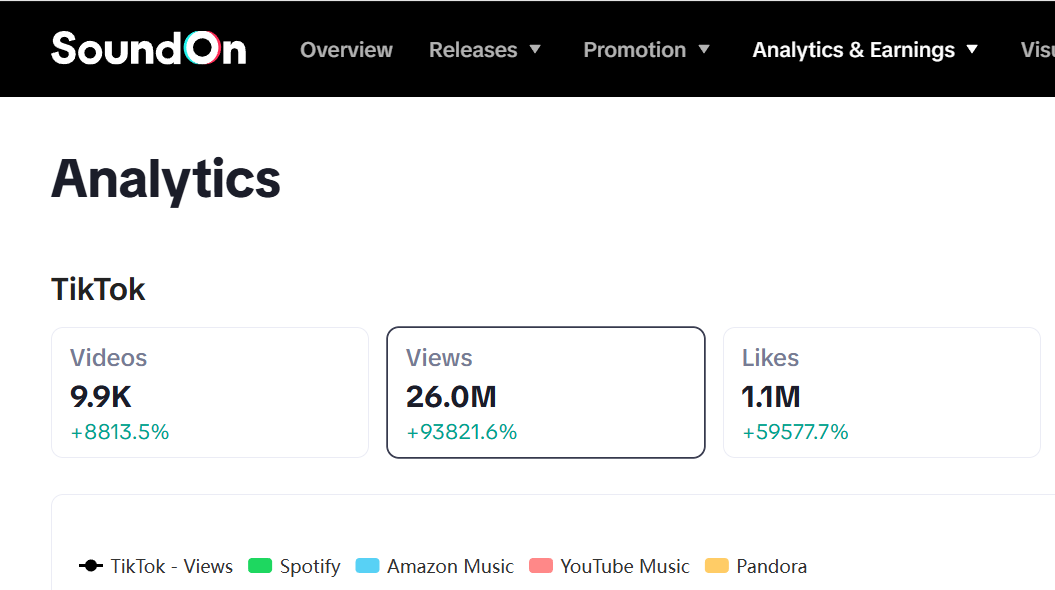1055x590 pixels.
Task: Expand the Analytics & Earnings dropdown arrow
Action: pyautogui.click(x=972, y=49)
